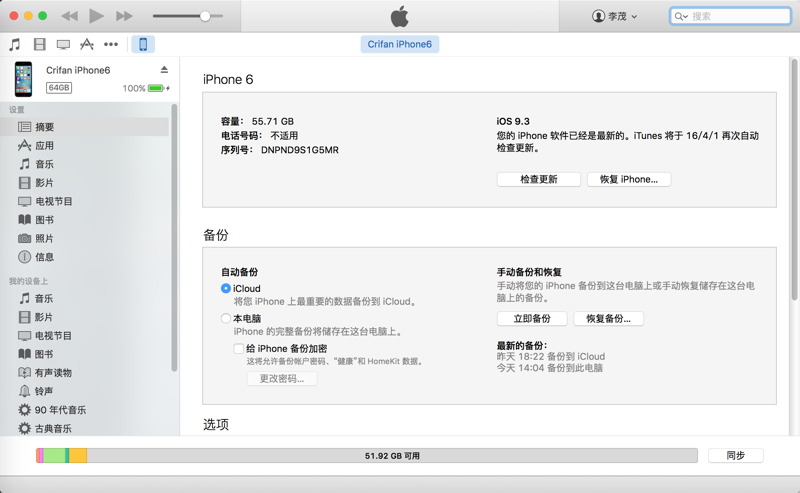This screenshot has width=800, height=493.
Task: Click the Apple logo in the status display
Action: click(399, 16)
